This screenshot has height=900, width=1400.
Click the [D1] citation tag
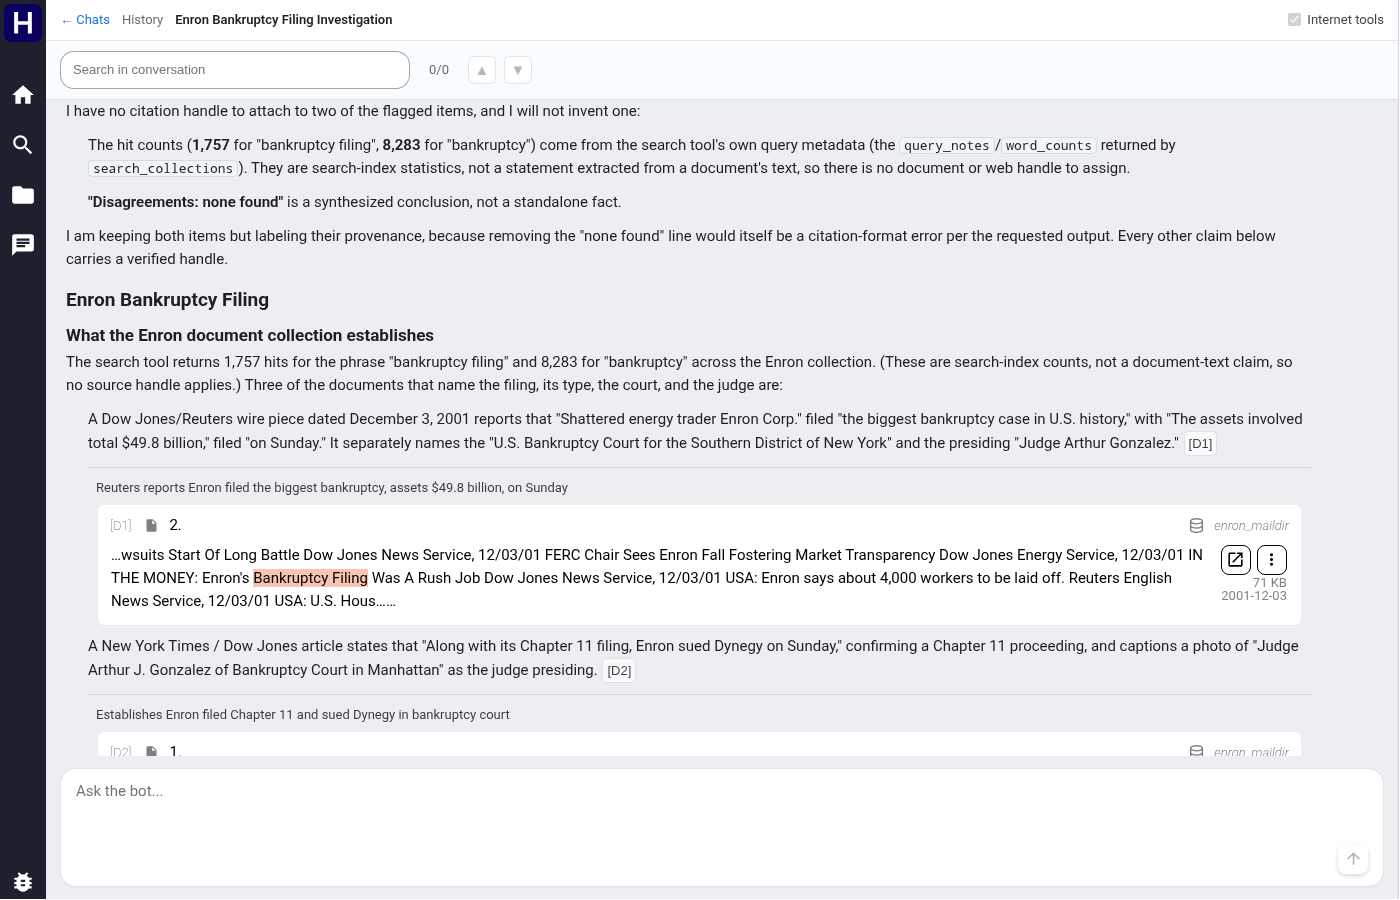coord(1201,444)
